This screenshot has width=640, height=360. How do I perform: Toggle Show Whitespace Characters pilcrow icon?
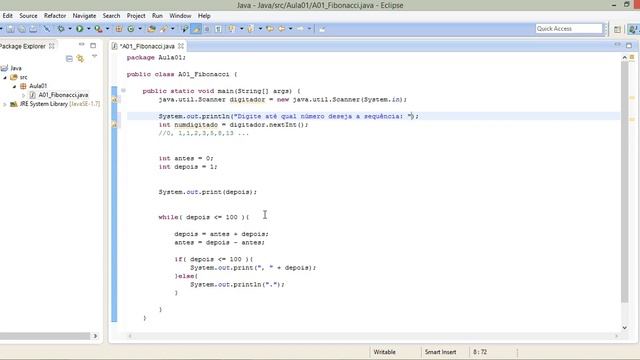pos(218,29)
